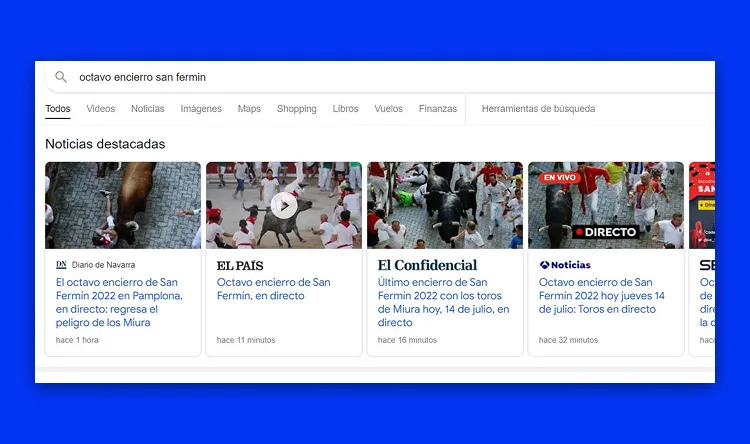The width and height of the screenshot is (750, 444).
Task: Click the EL PAÍS logo
Action: click(240, 266)
